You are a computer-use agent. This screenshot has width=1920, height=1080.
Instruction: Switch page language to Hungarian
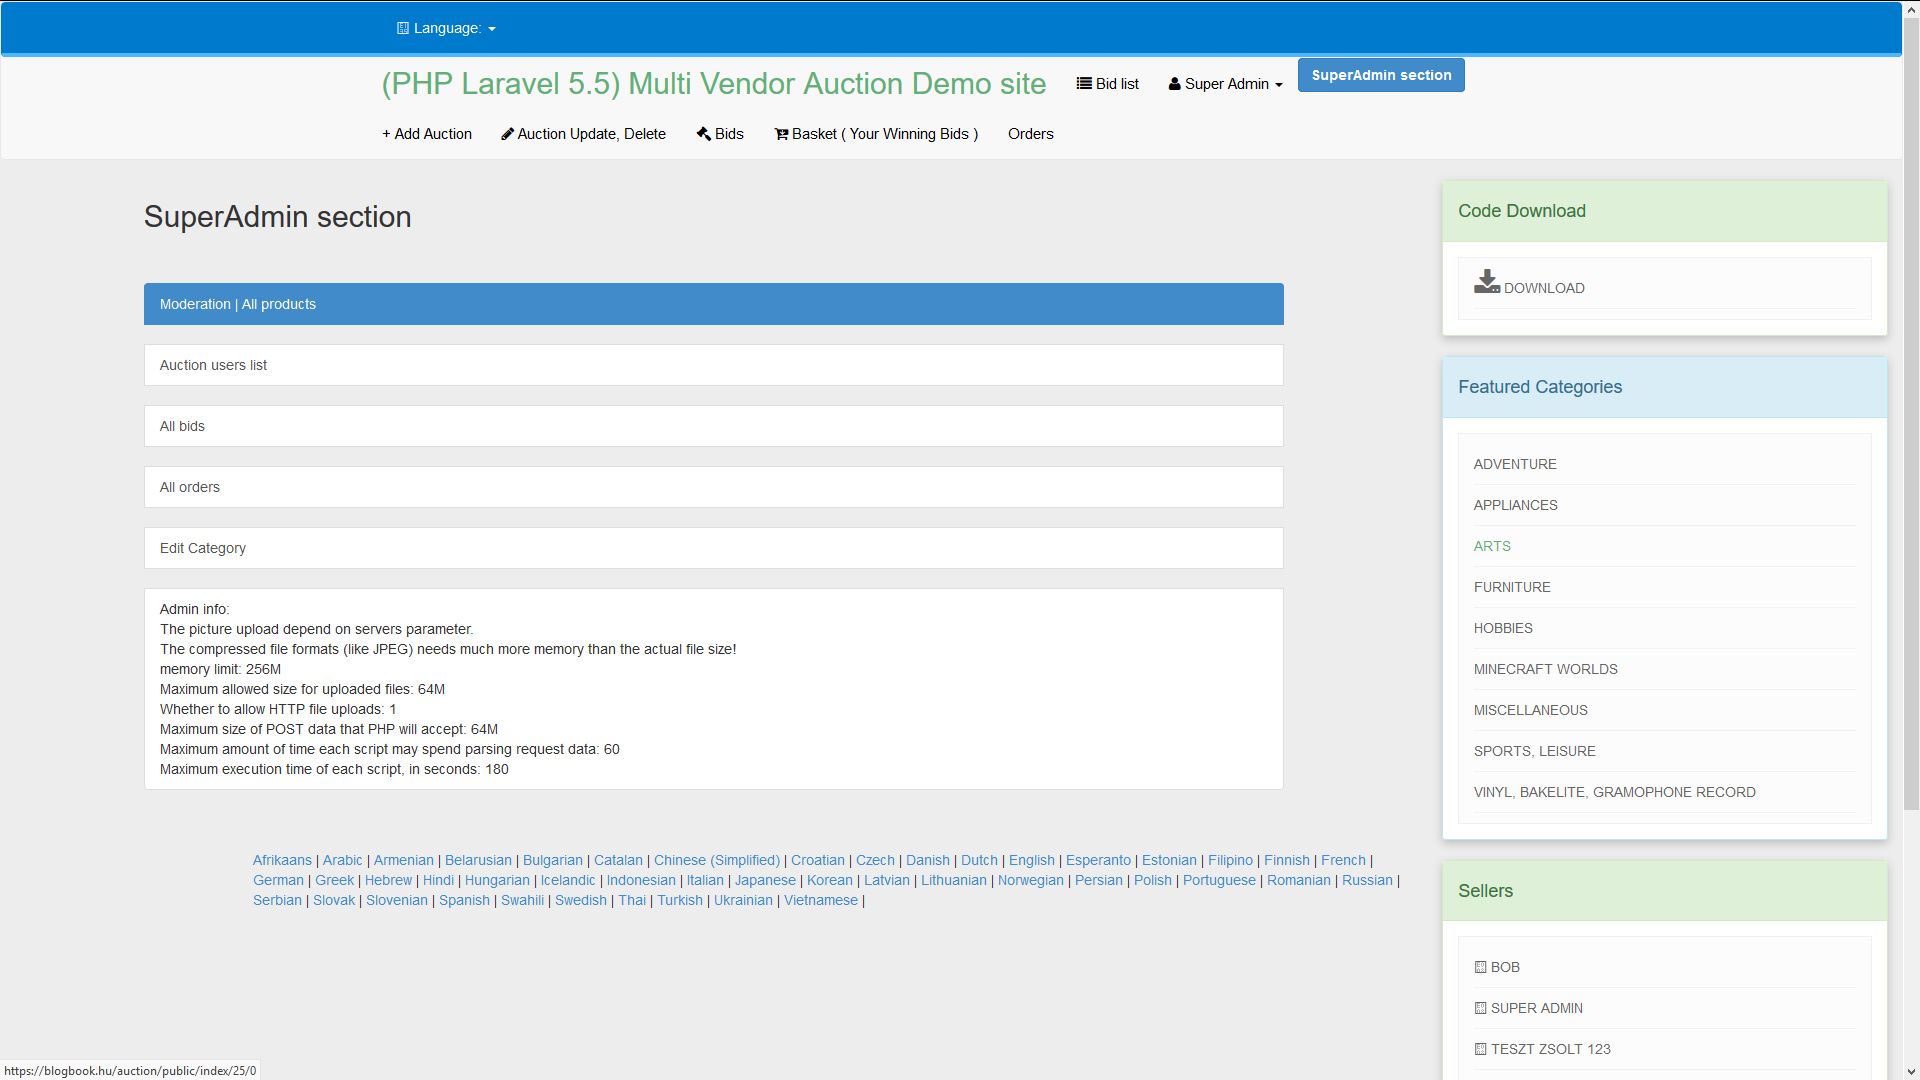point(497,880)
